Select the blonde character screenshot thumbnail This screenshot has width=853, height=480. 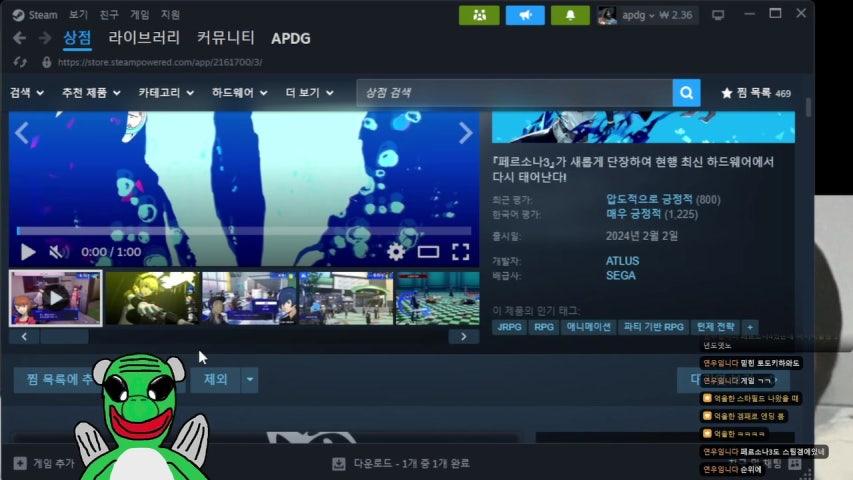[x=152, y=298]
